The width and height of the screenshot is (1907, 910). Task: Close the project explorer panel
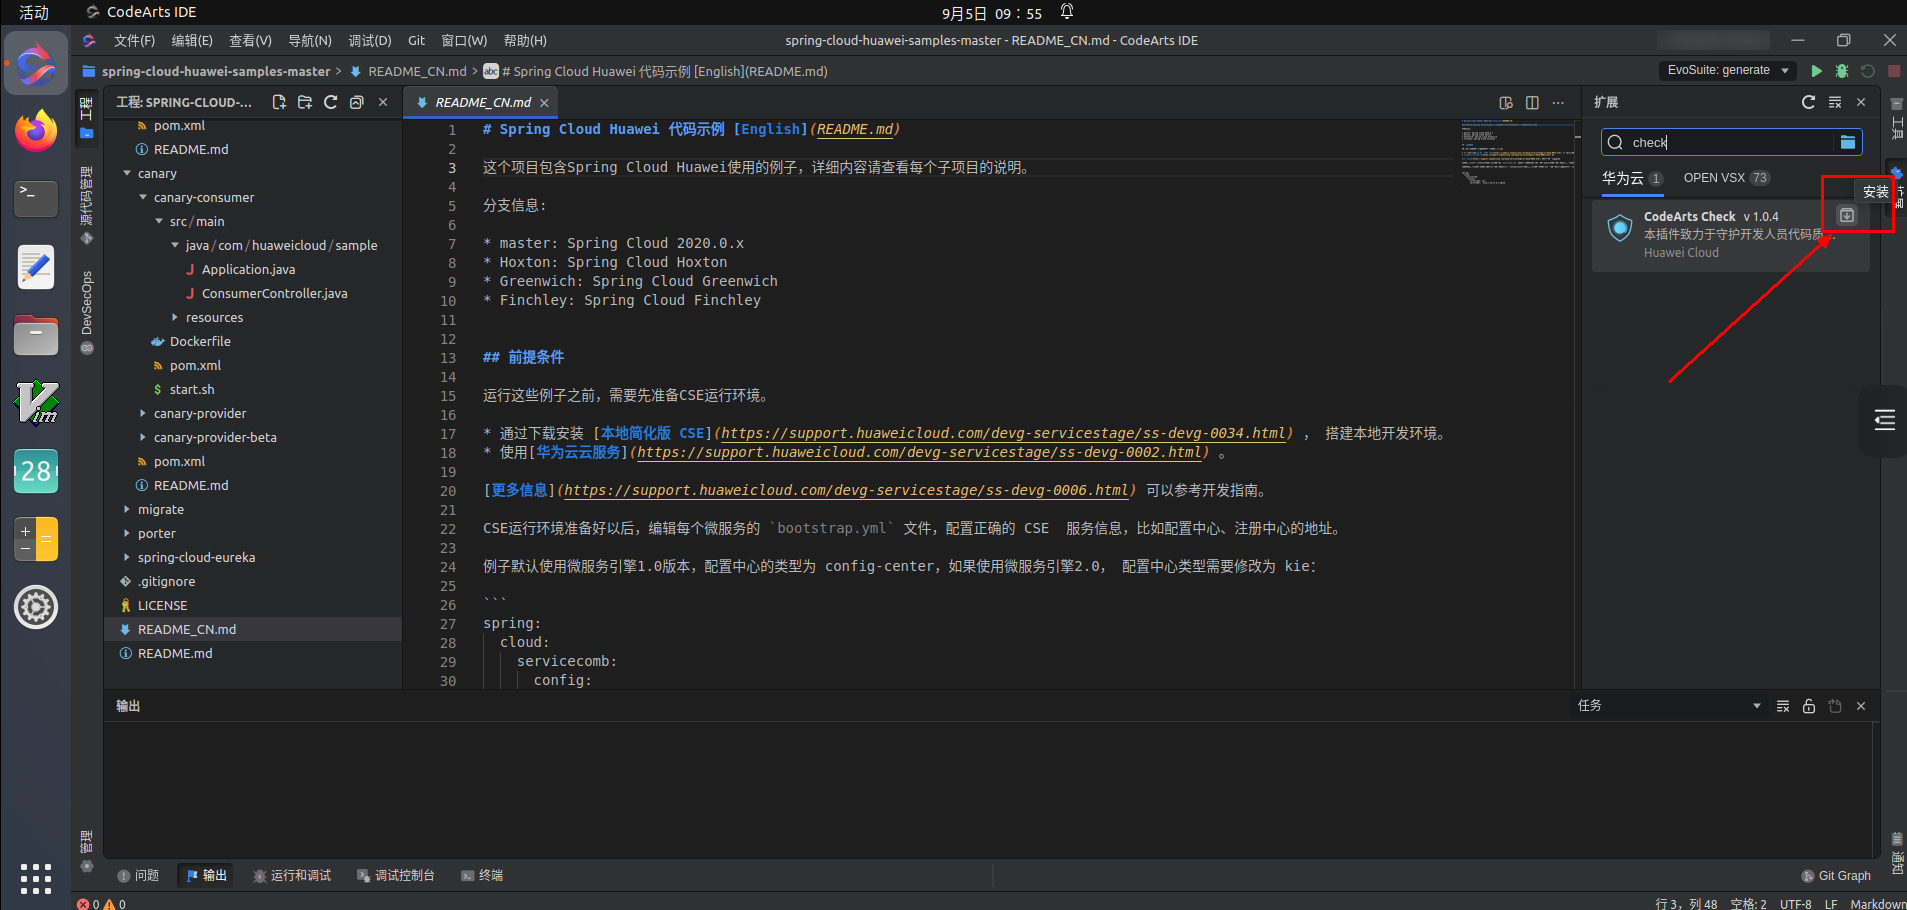(x=383, y=102)
